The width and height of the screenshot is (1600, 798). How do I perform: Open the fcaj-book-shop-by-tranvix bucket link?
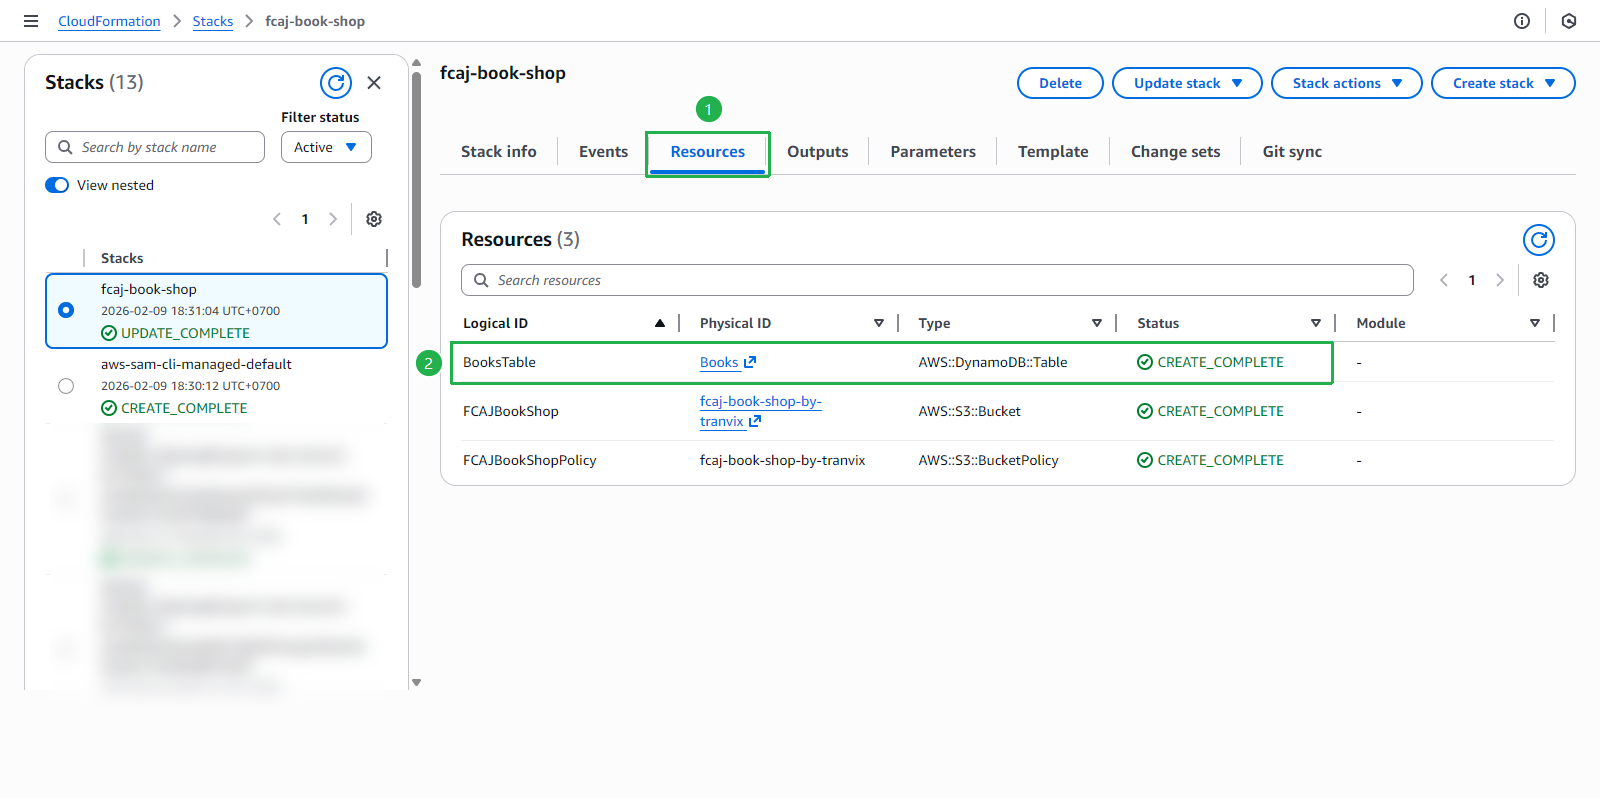761,411
